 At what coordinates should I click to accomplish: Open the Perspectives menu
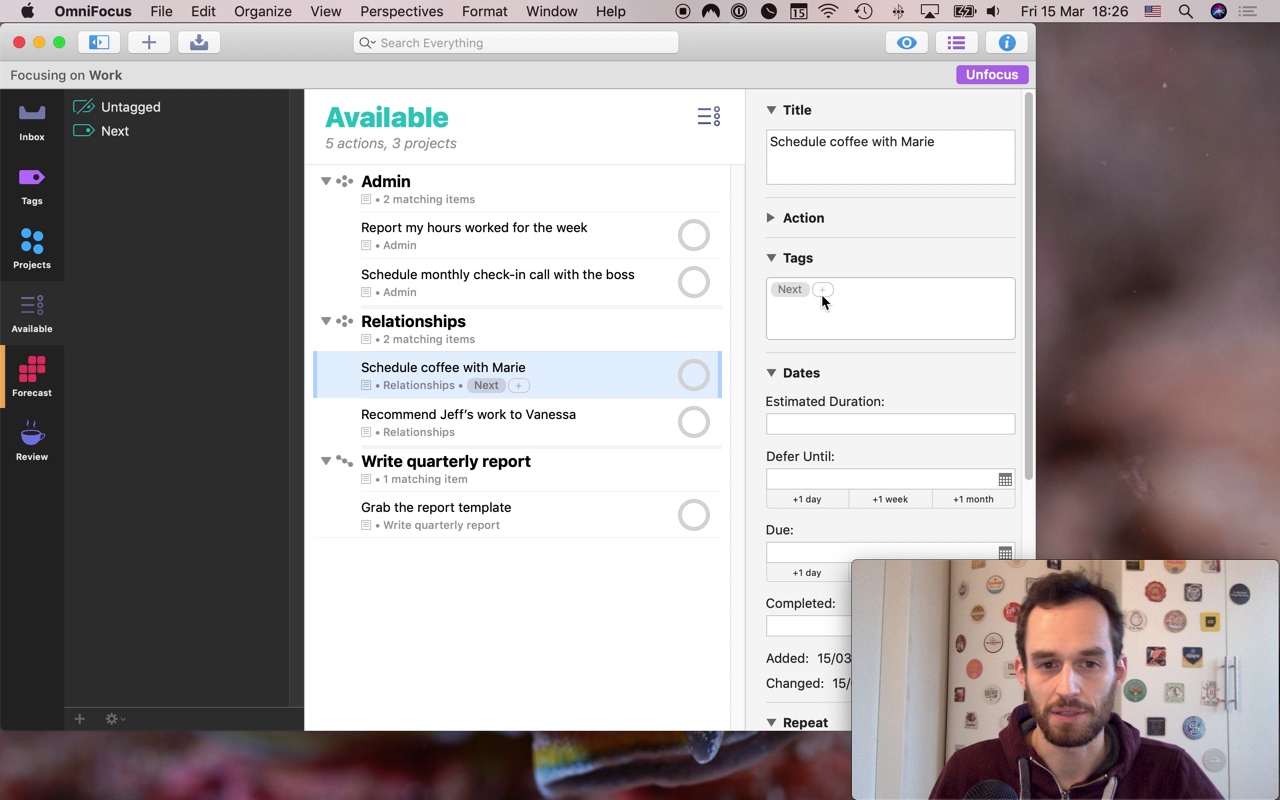401,11
